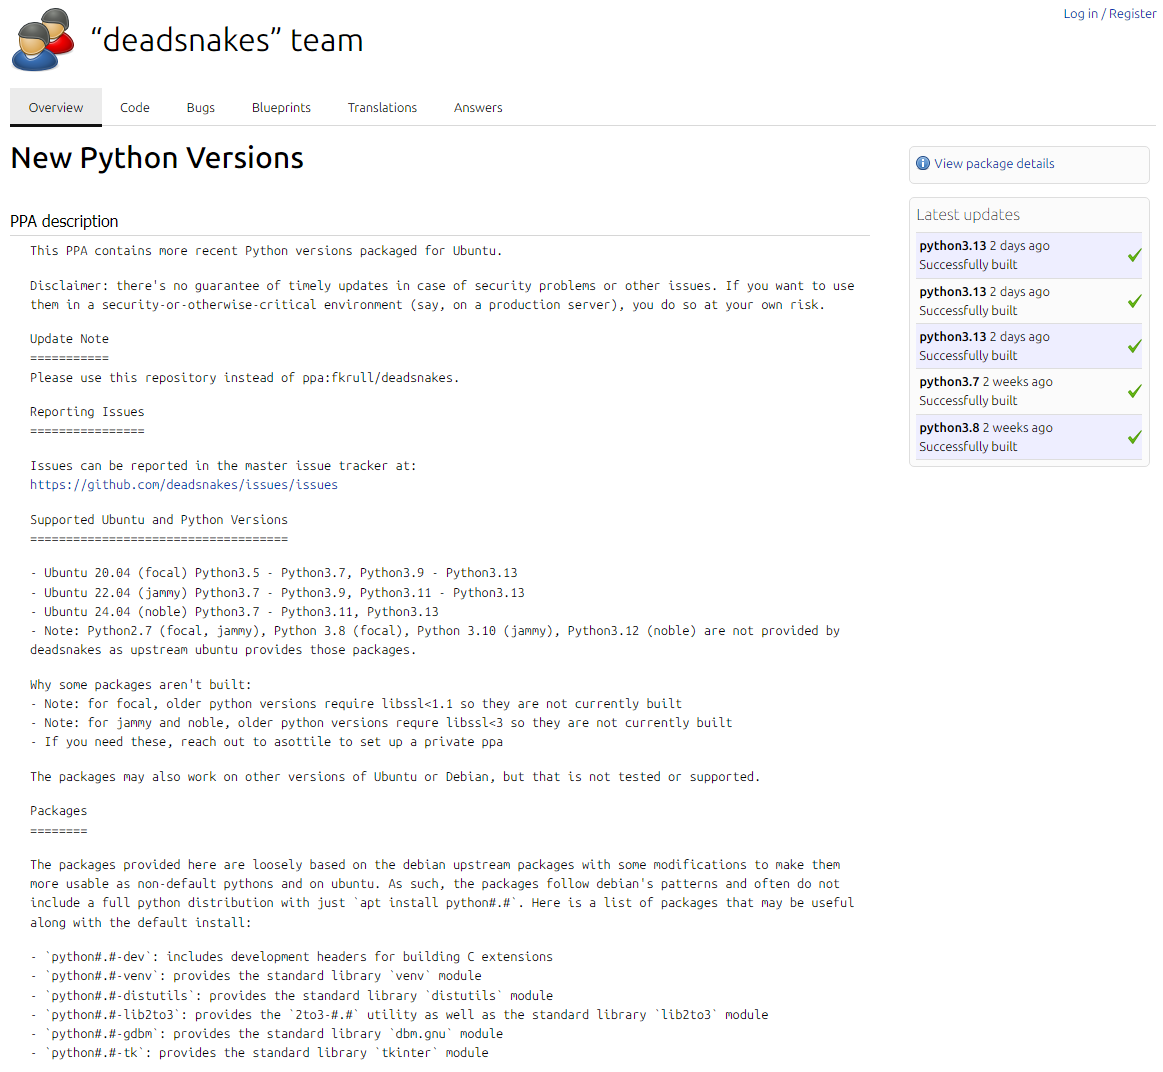1163x1072 pixels.
Task: Click the Ubuntu 22.04 (jammy) line
Action: [277, 593]
